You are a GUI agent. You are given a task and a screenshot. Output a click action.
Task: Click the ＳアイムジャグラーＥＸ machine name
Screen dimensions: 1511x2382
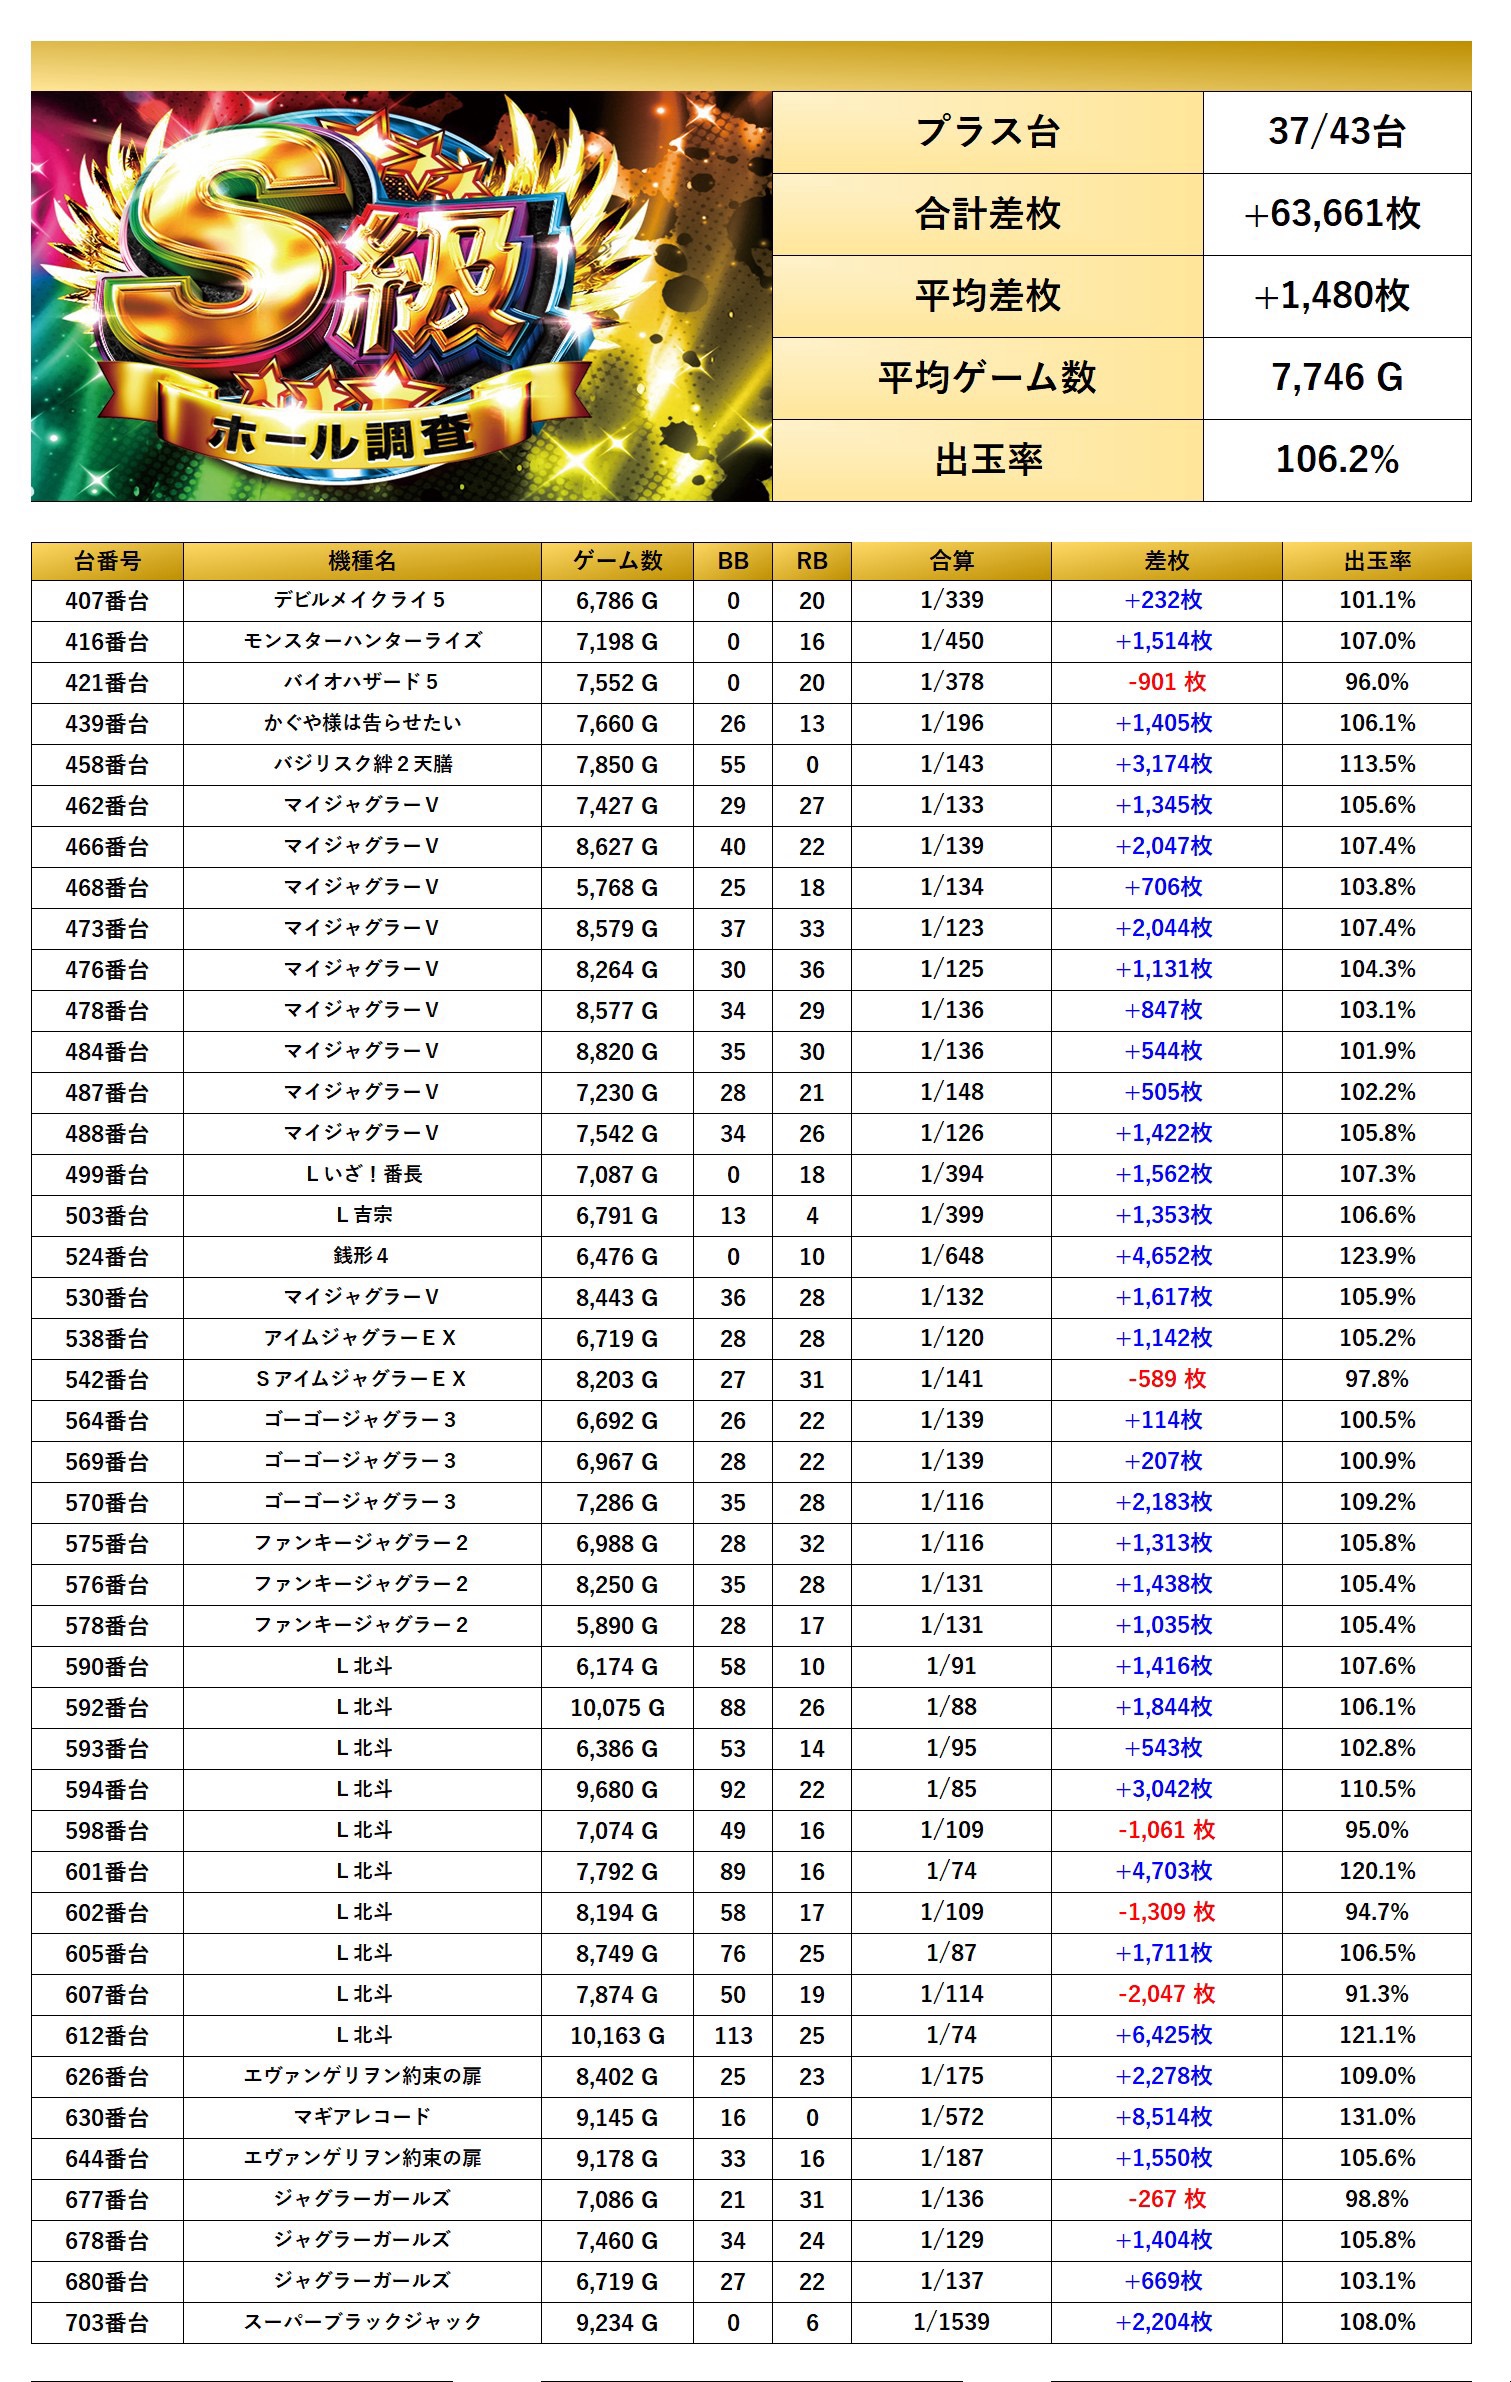point(362,1379)
